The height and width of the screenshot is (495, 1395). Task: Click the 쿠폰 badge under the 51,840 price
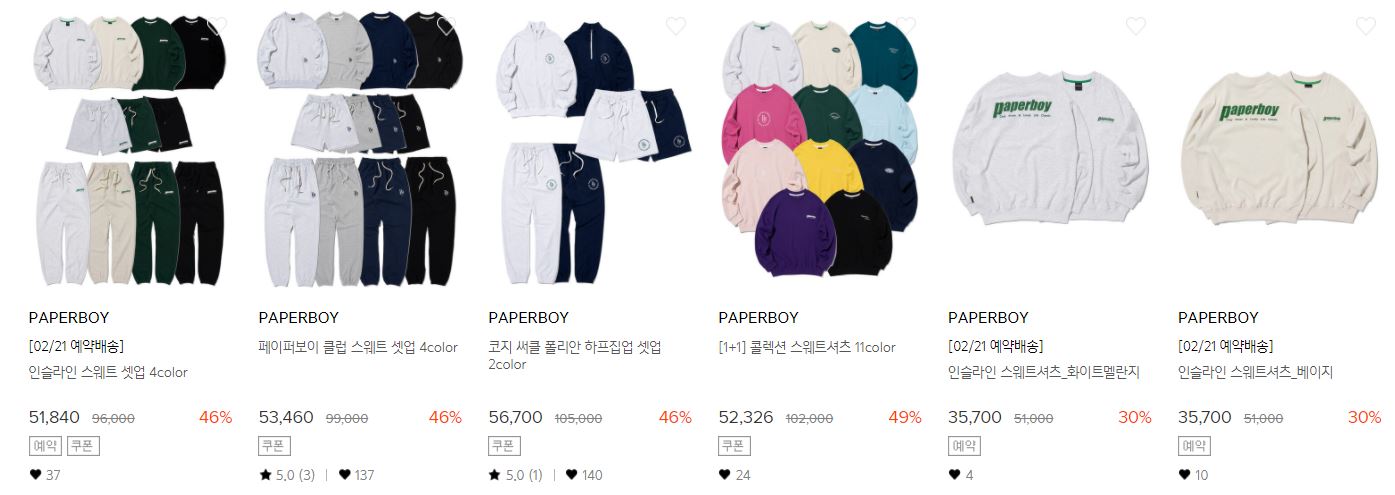click(83, 446)
